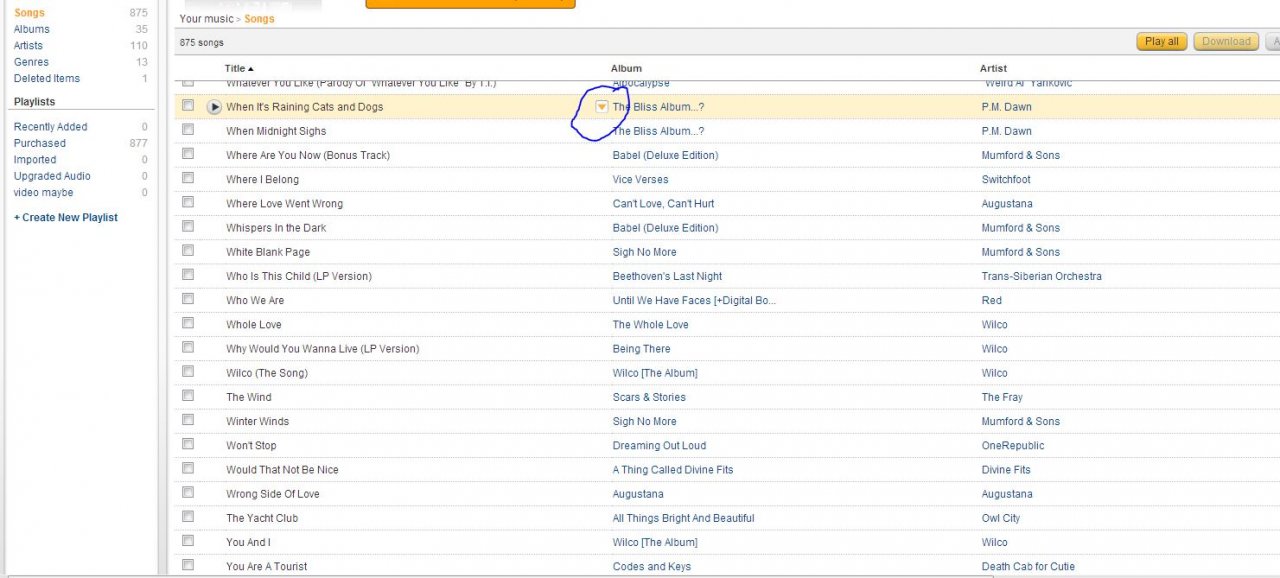
Task: Open the Purchased playlist
Action: point(40,143)
